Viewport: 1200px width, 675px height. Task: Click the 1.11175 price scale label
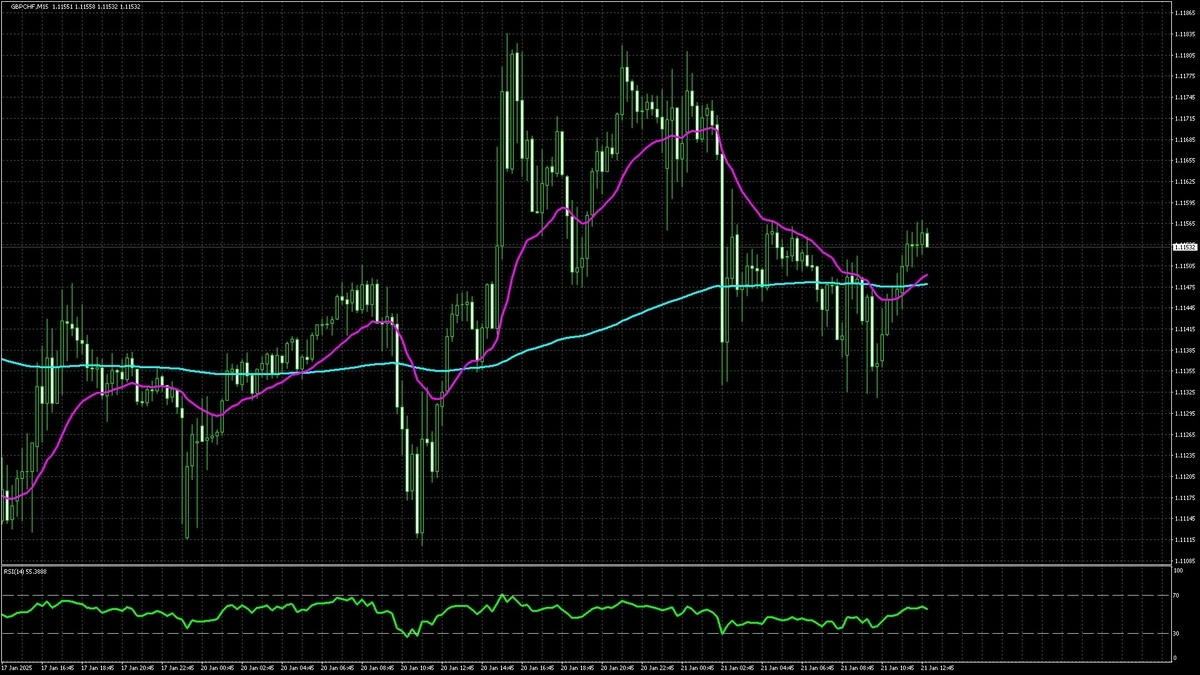[1184, 497]
